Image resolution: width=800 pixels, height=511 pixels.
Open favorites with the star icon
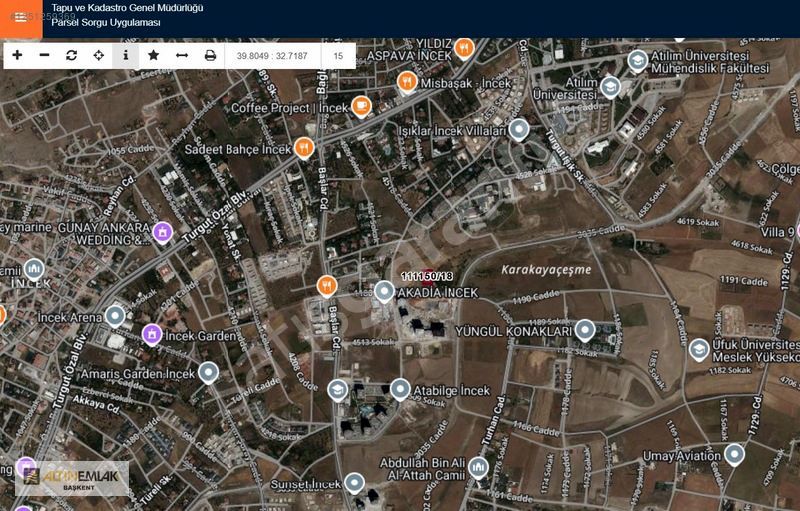[x=153, y=55]
